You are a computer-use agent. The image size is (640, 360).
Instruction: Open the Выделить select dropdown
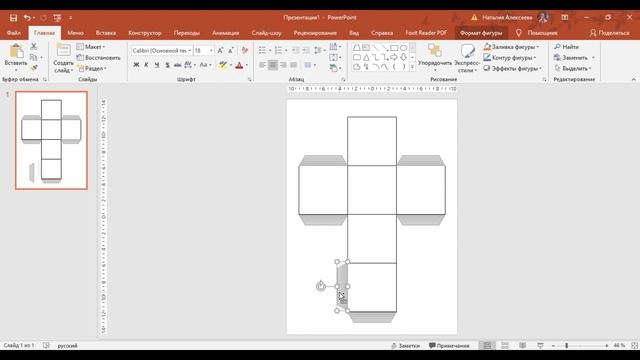tap(573, 68)
